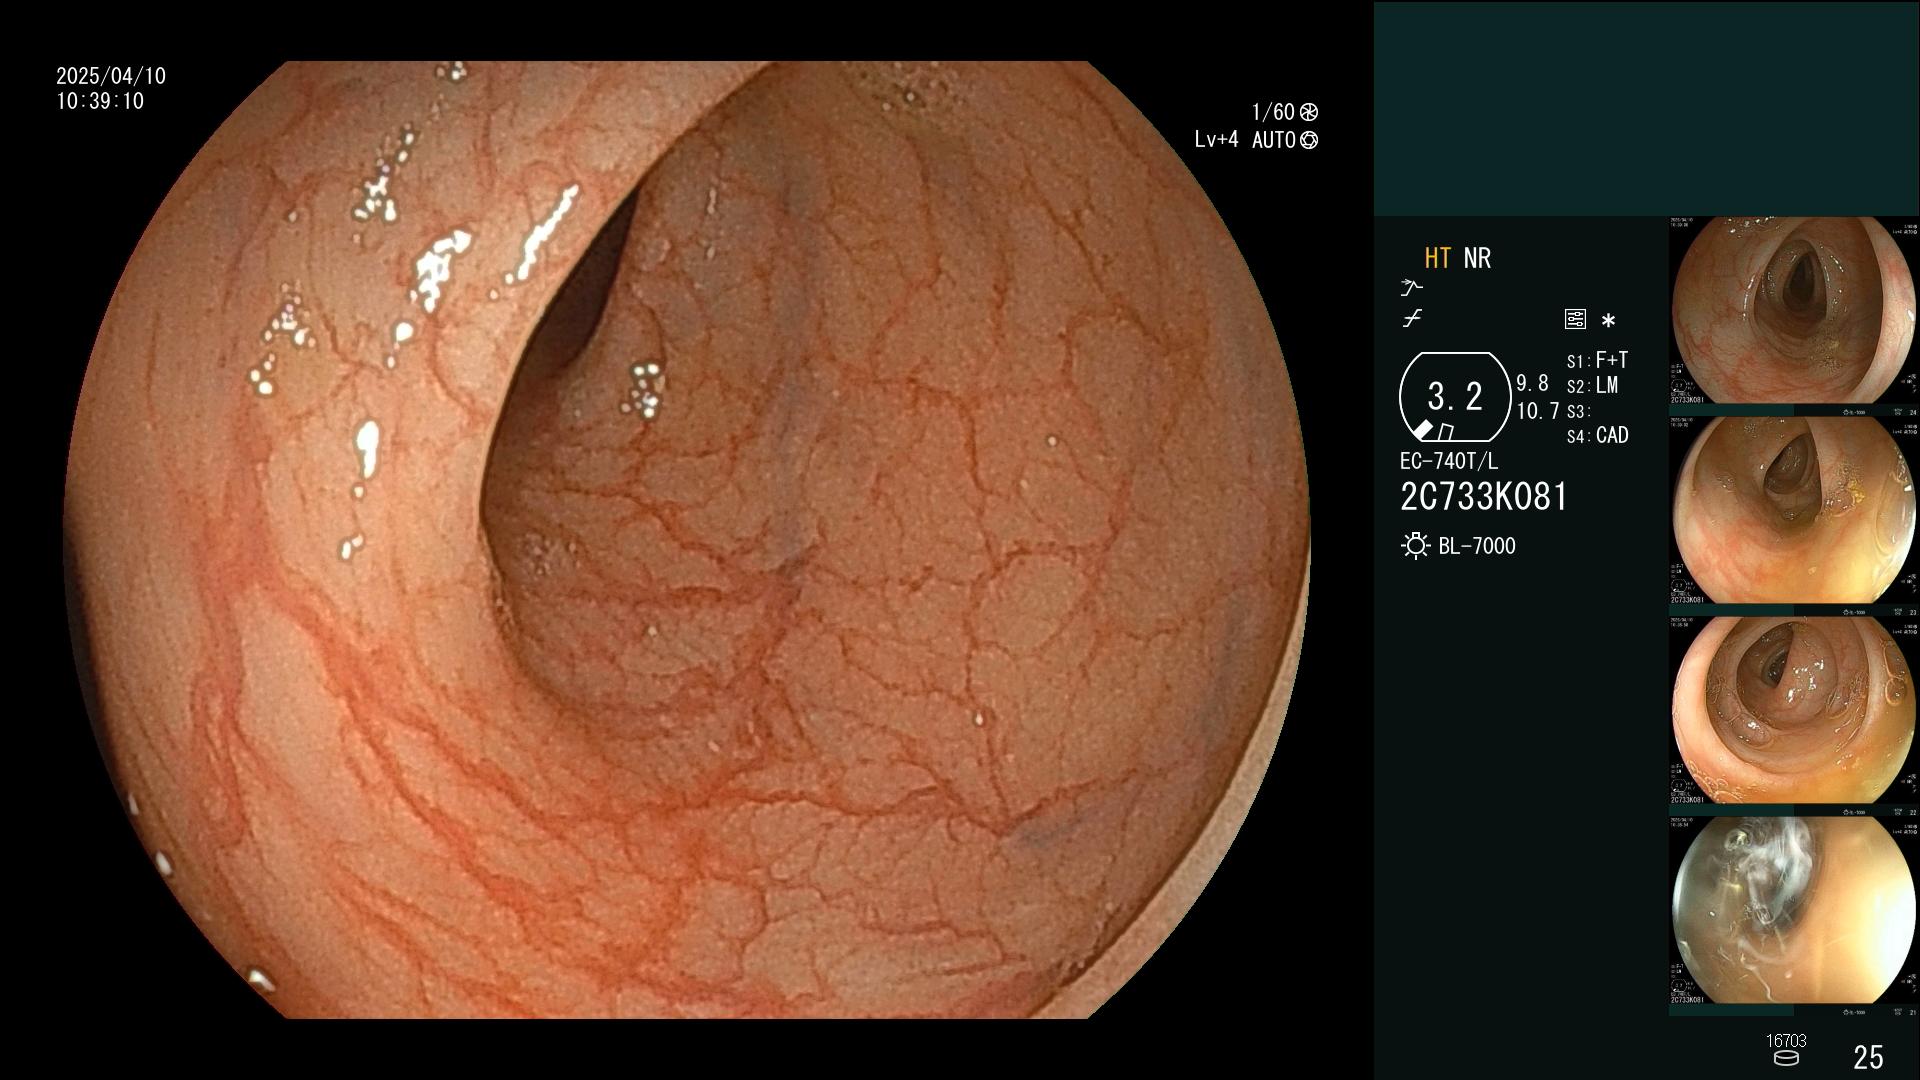This screenshot has width=1920, height=1080.
Task: Open the slider settings icon beside the asterisk
Action: tap(1575, 319)
